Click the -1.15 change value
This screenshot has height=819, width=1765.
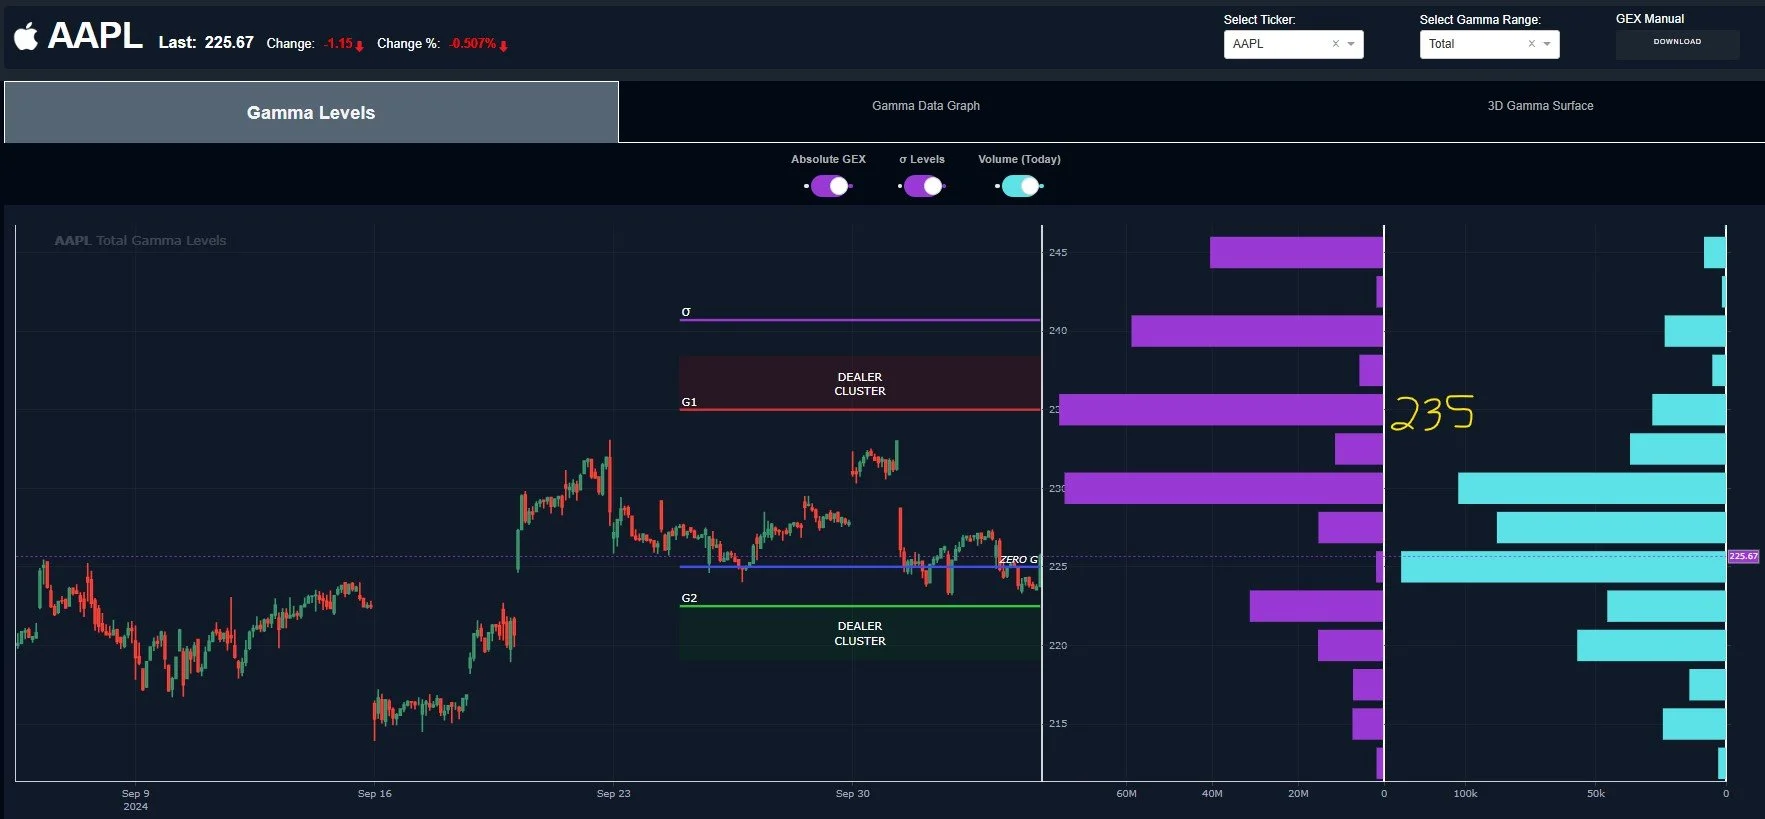[338, 44]
